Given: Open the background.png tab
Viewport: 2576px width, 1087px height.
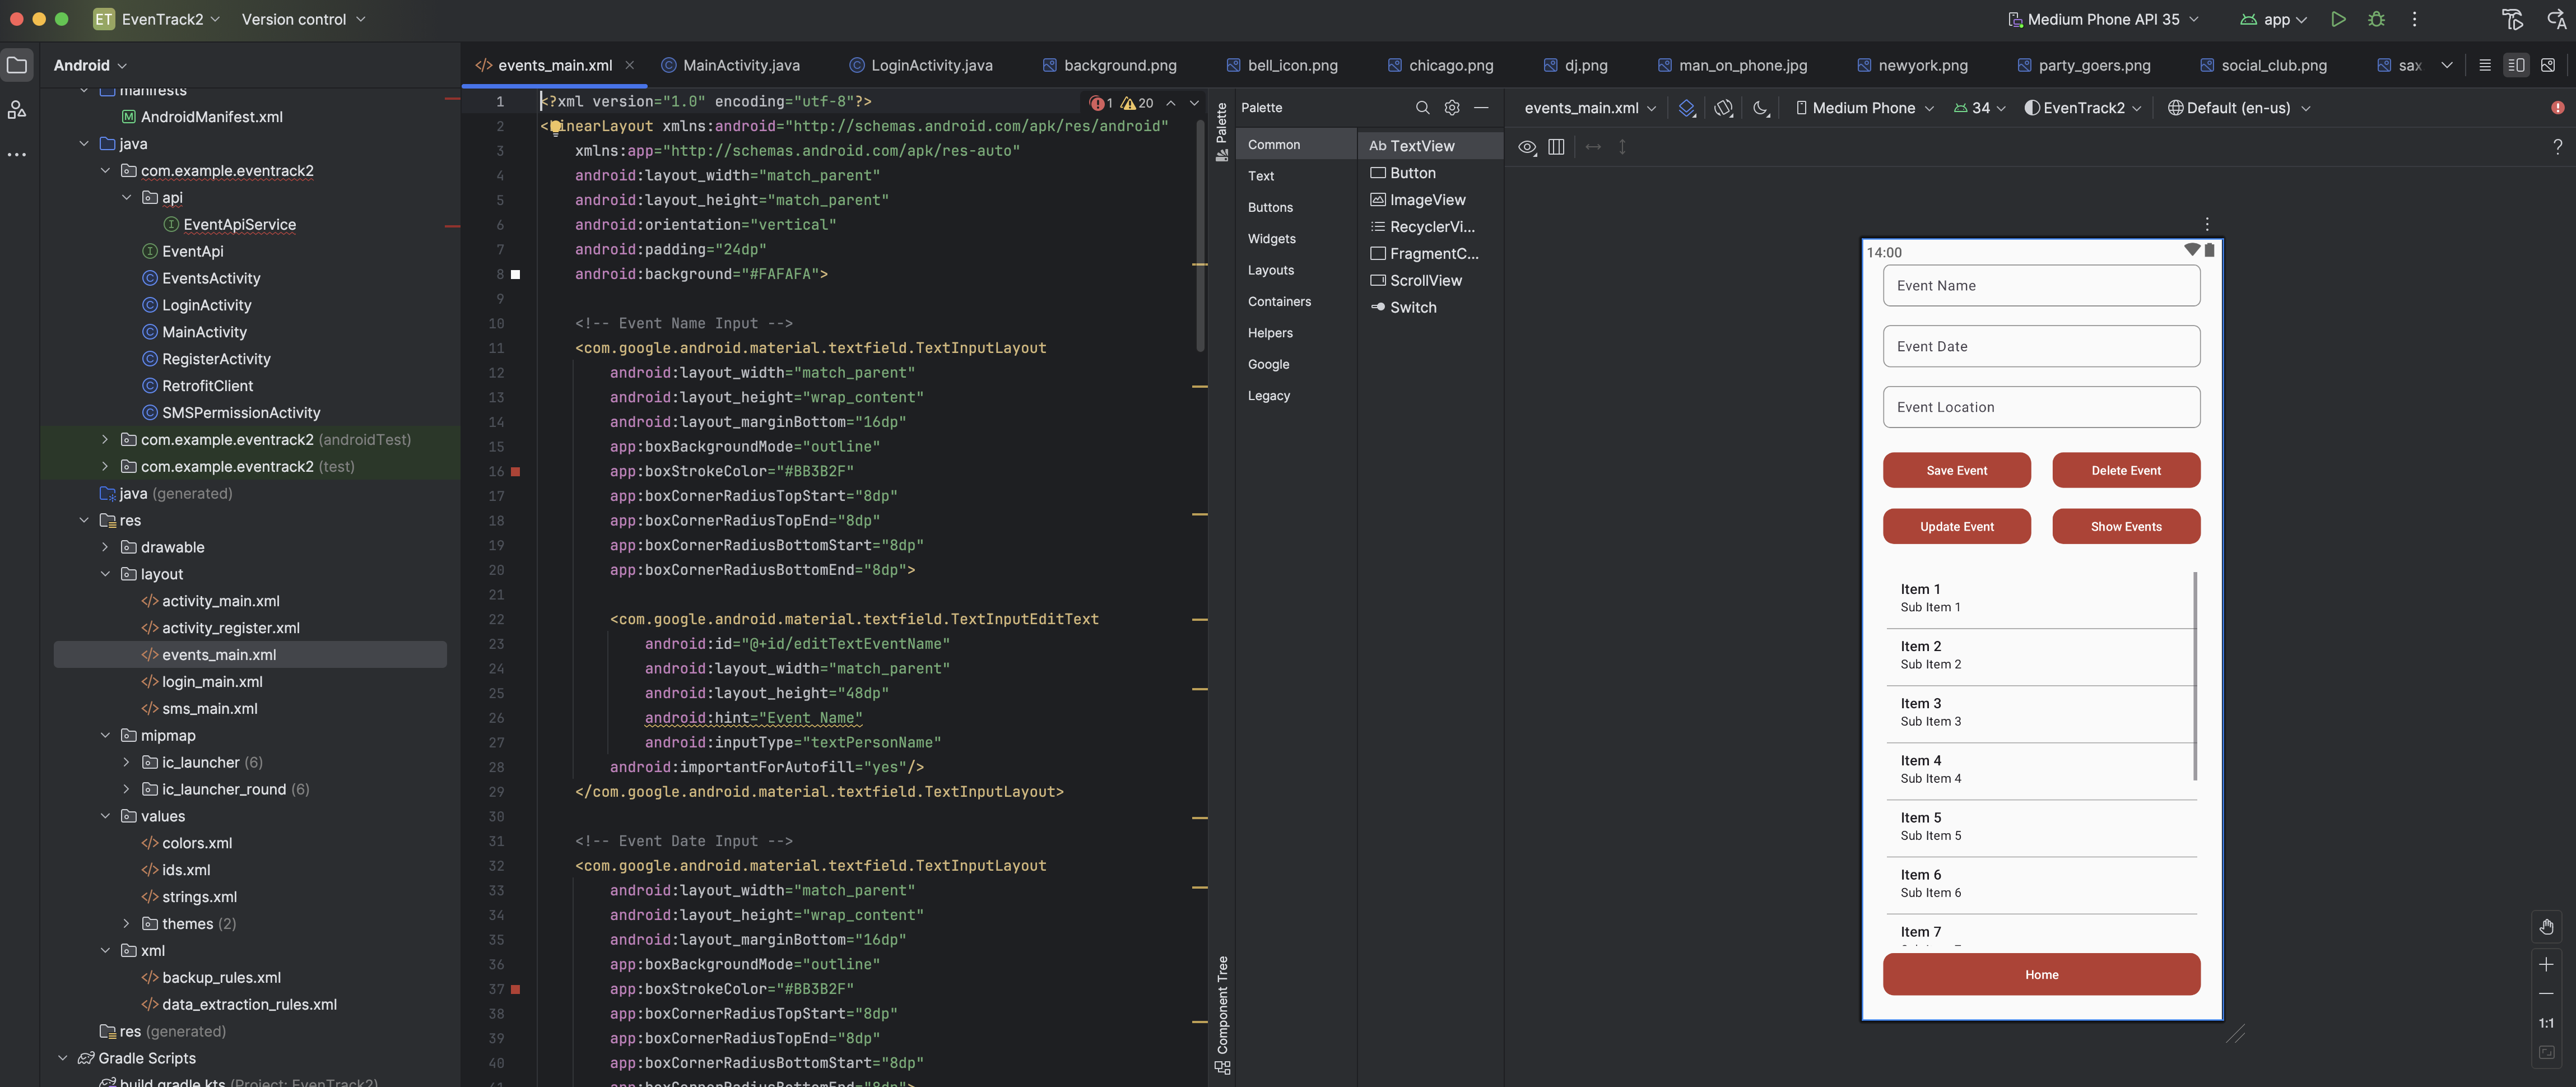Looking at the screenshot, I should (1109, 65).
